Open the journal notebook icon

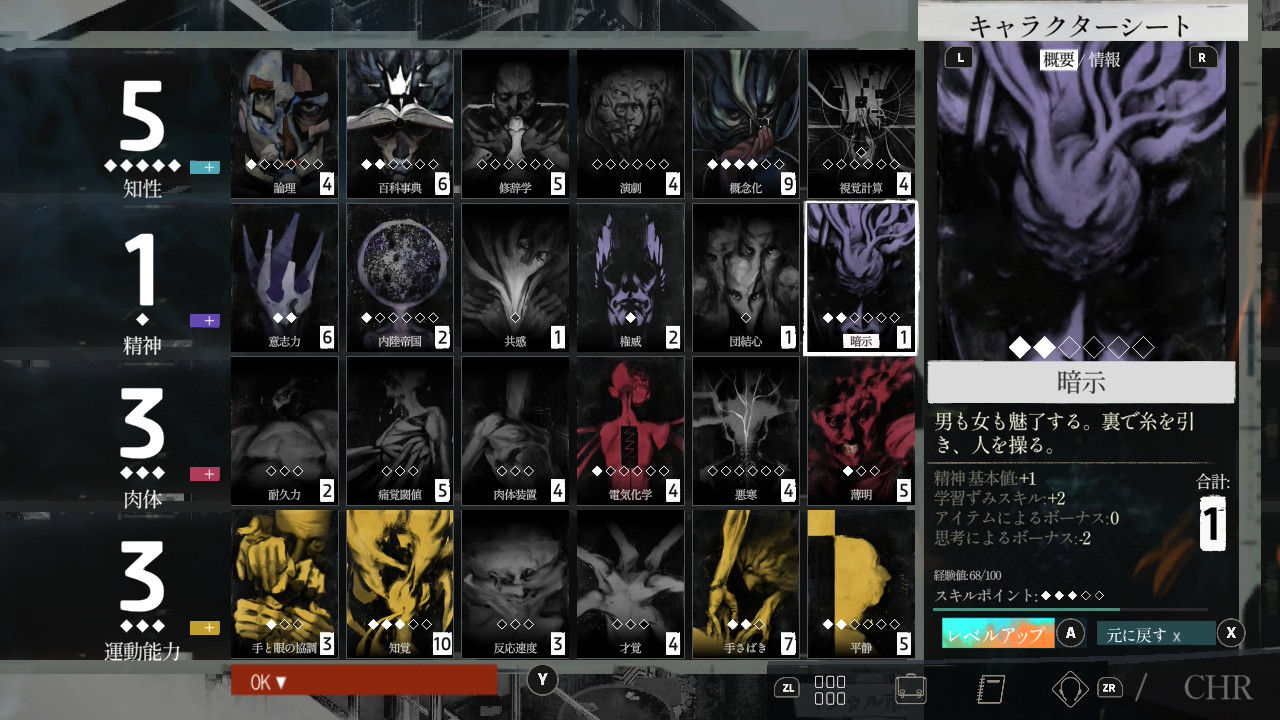[x=990, y=689]
